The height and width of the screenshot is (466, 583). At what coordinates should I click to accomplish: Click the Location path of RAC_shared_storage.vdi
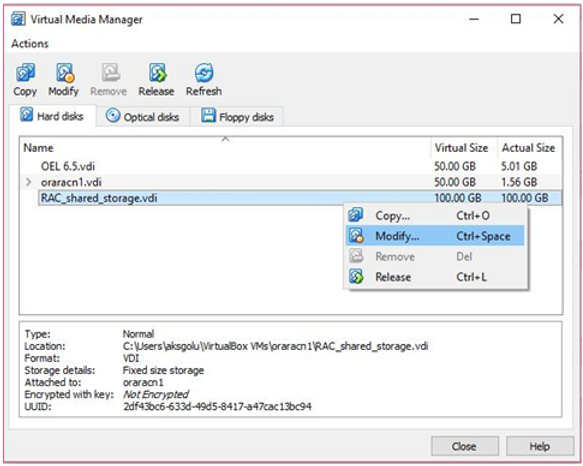(x=276, y=346)
